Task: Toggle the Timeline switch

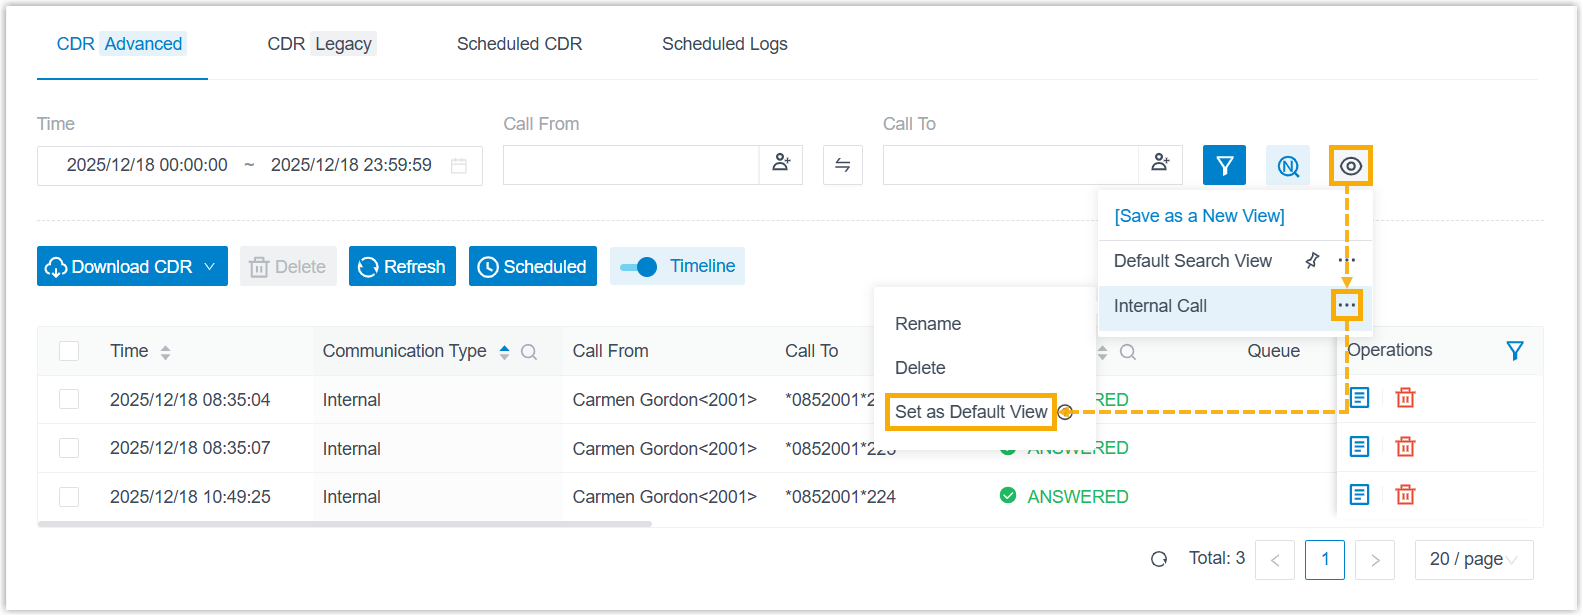Action: point(638,267)
